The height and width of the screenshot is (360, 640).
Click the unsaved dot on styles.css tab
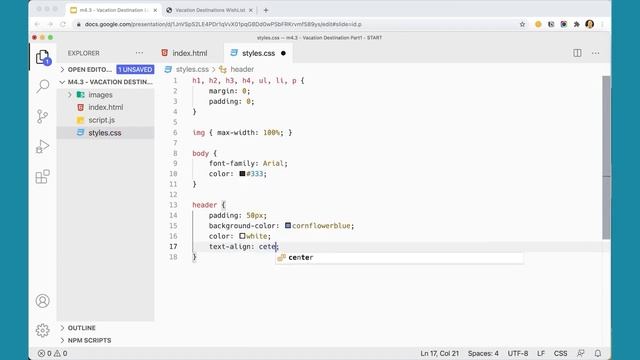283,53
